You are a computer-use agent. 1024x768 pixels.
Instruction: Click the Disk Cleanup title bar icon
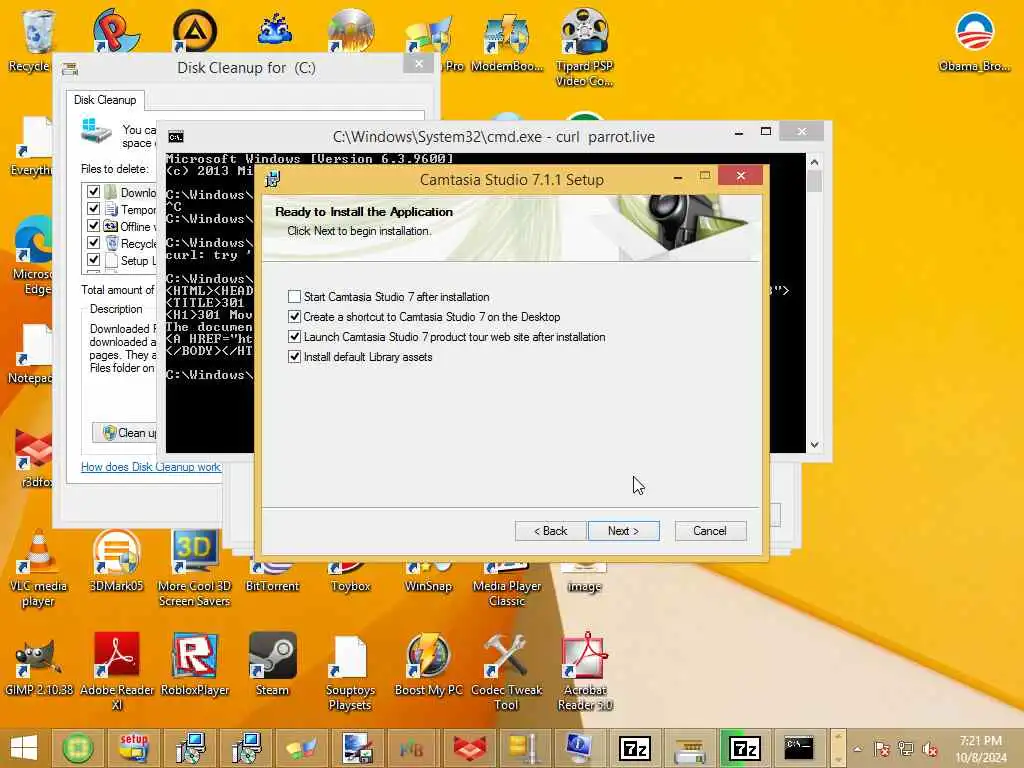pyautogui.click(x=70, y=68)
